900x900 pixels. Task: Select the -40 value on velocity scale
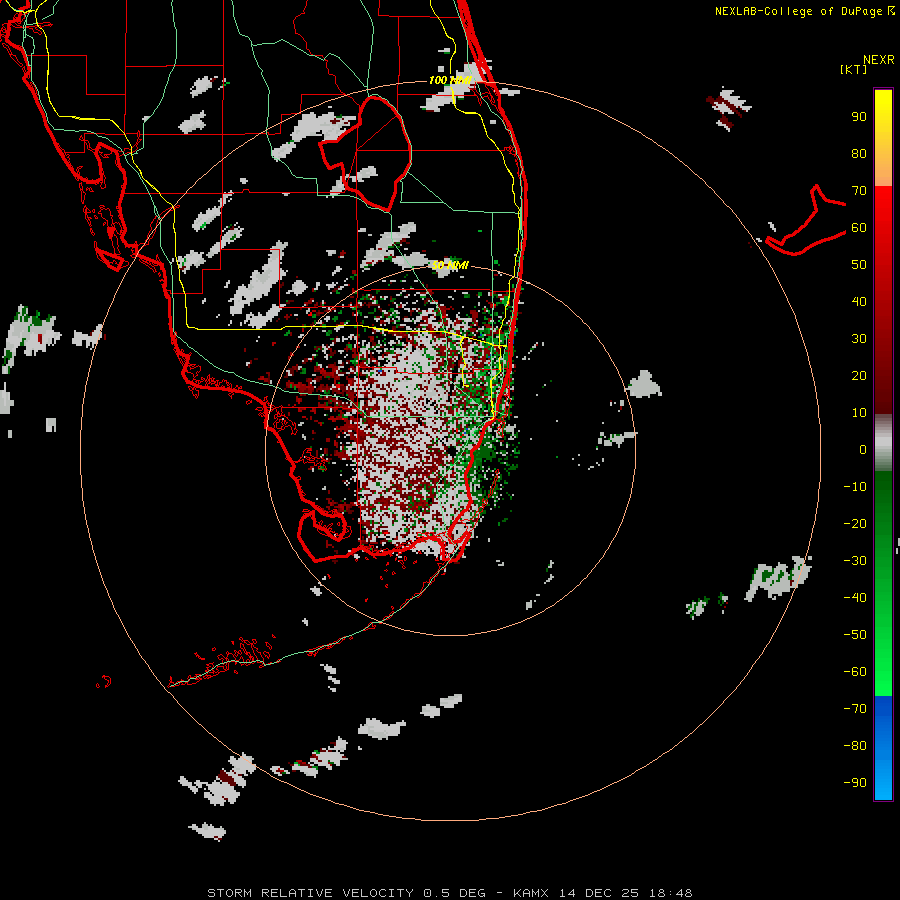[855, 598]
